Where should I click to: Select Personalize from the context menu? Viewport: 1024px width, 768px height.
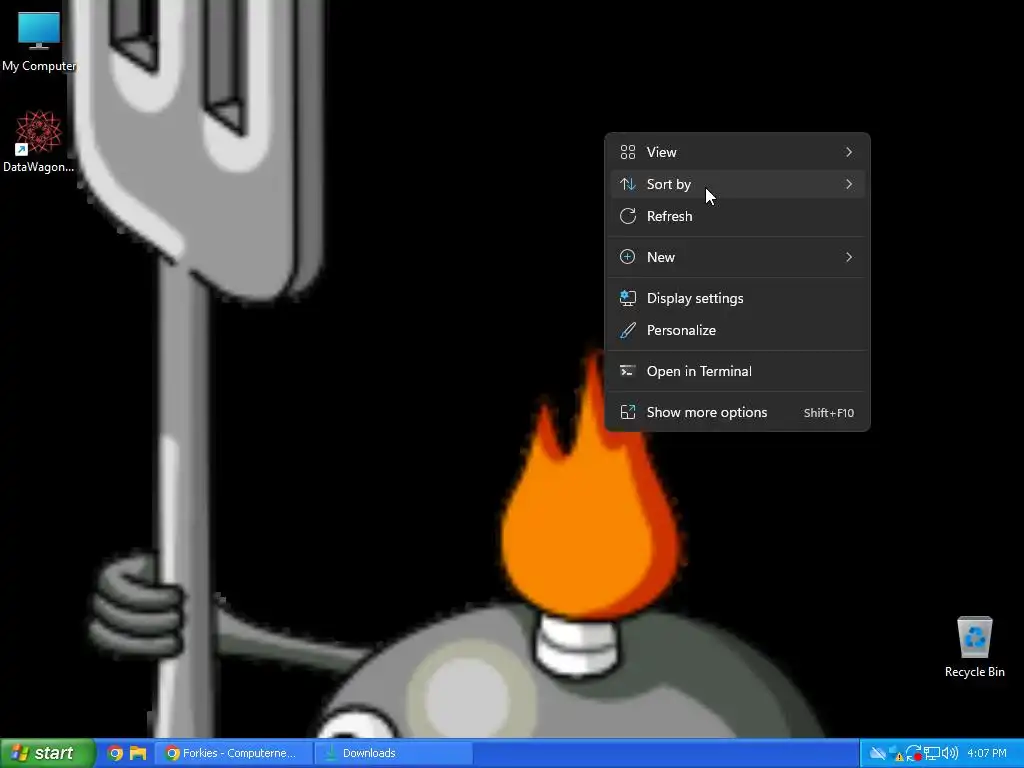(737, 330)
